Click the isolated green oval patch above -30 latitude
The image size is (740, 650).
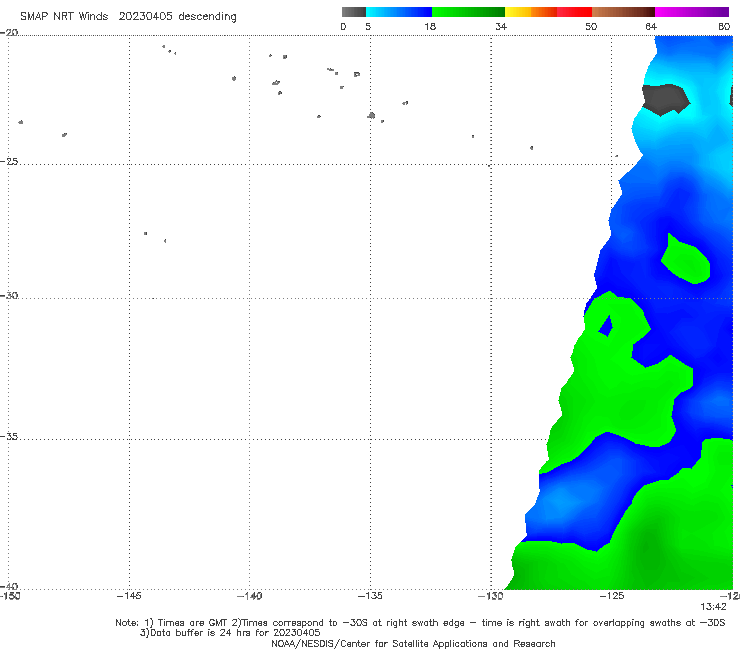tap(685, 260)
